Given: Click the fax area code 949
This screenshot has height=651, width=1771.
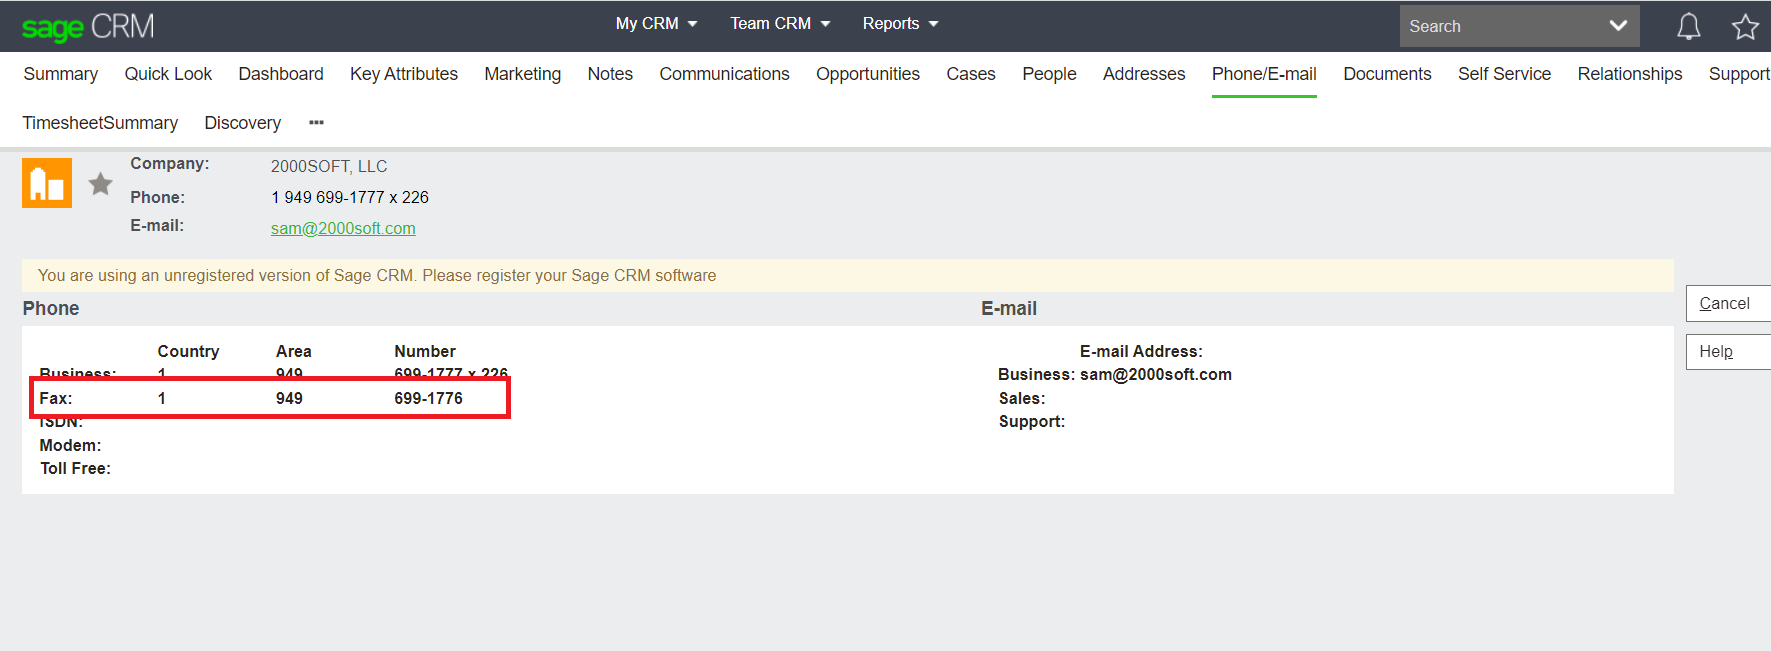Looking at the screenshot, I should coord(289,398).
